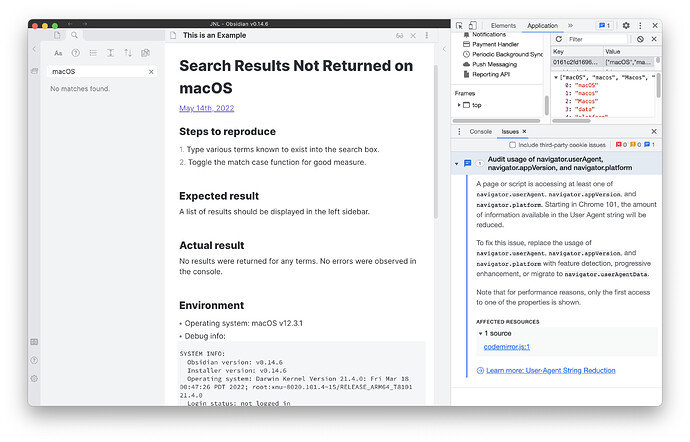Clear the macOS search query
690x442 pixels.
point(151,72)
